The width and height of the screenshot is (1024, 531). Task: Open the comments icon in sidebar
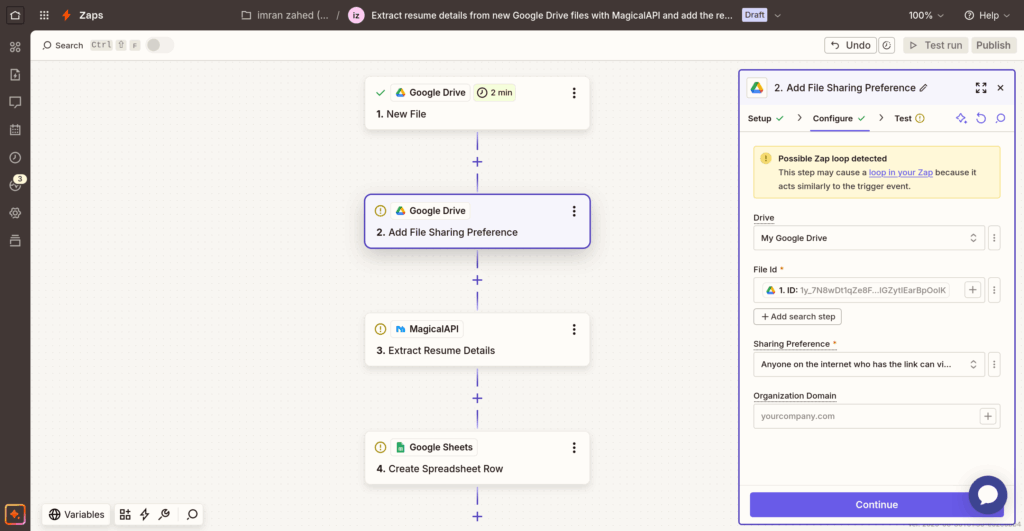[15, 102]
